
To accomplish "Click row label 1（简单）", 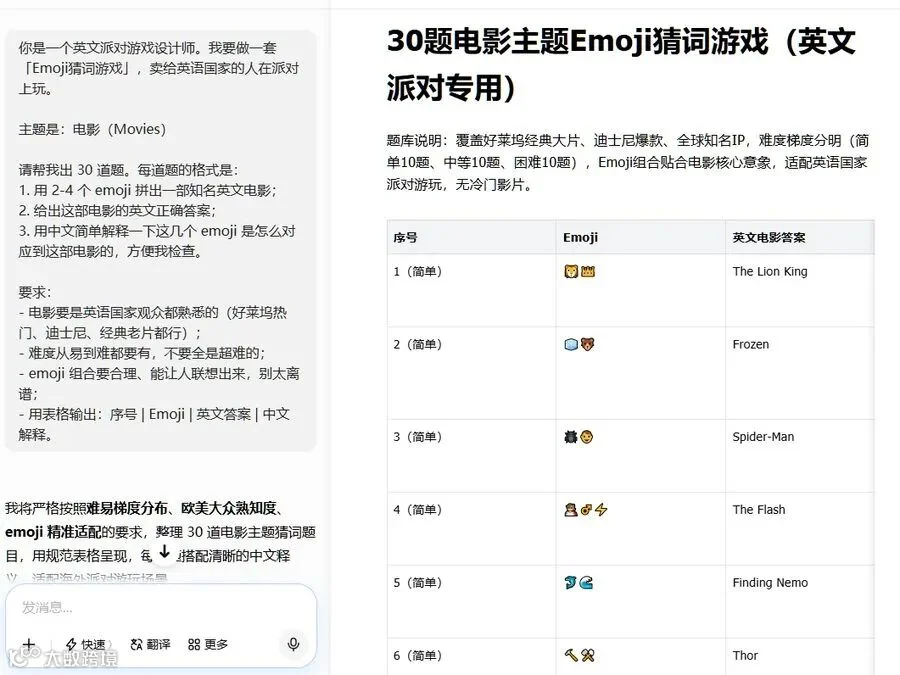I will 418,271.
